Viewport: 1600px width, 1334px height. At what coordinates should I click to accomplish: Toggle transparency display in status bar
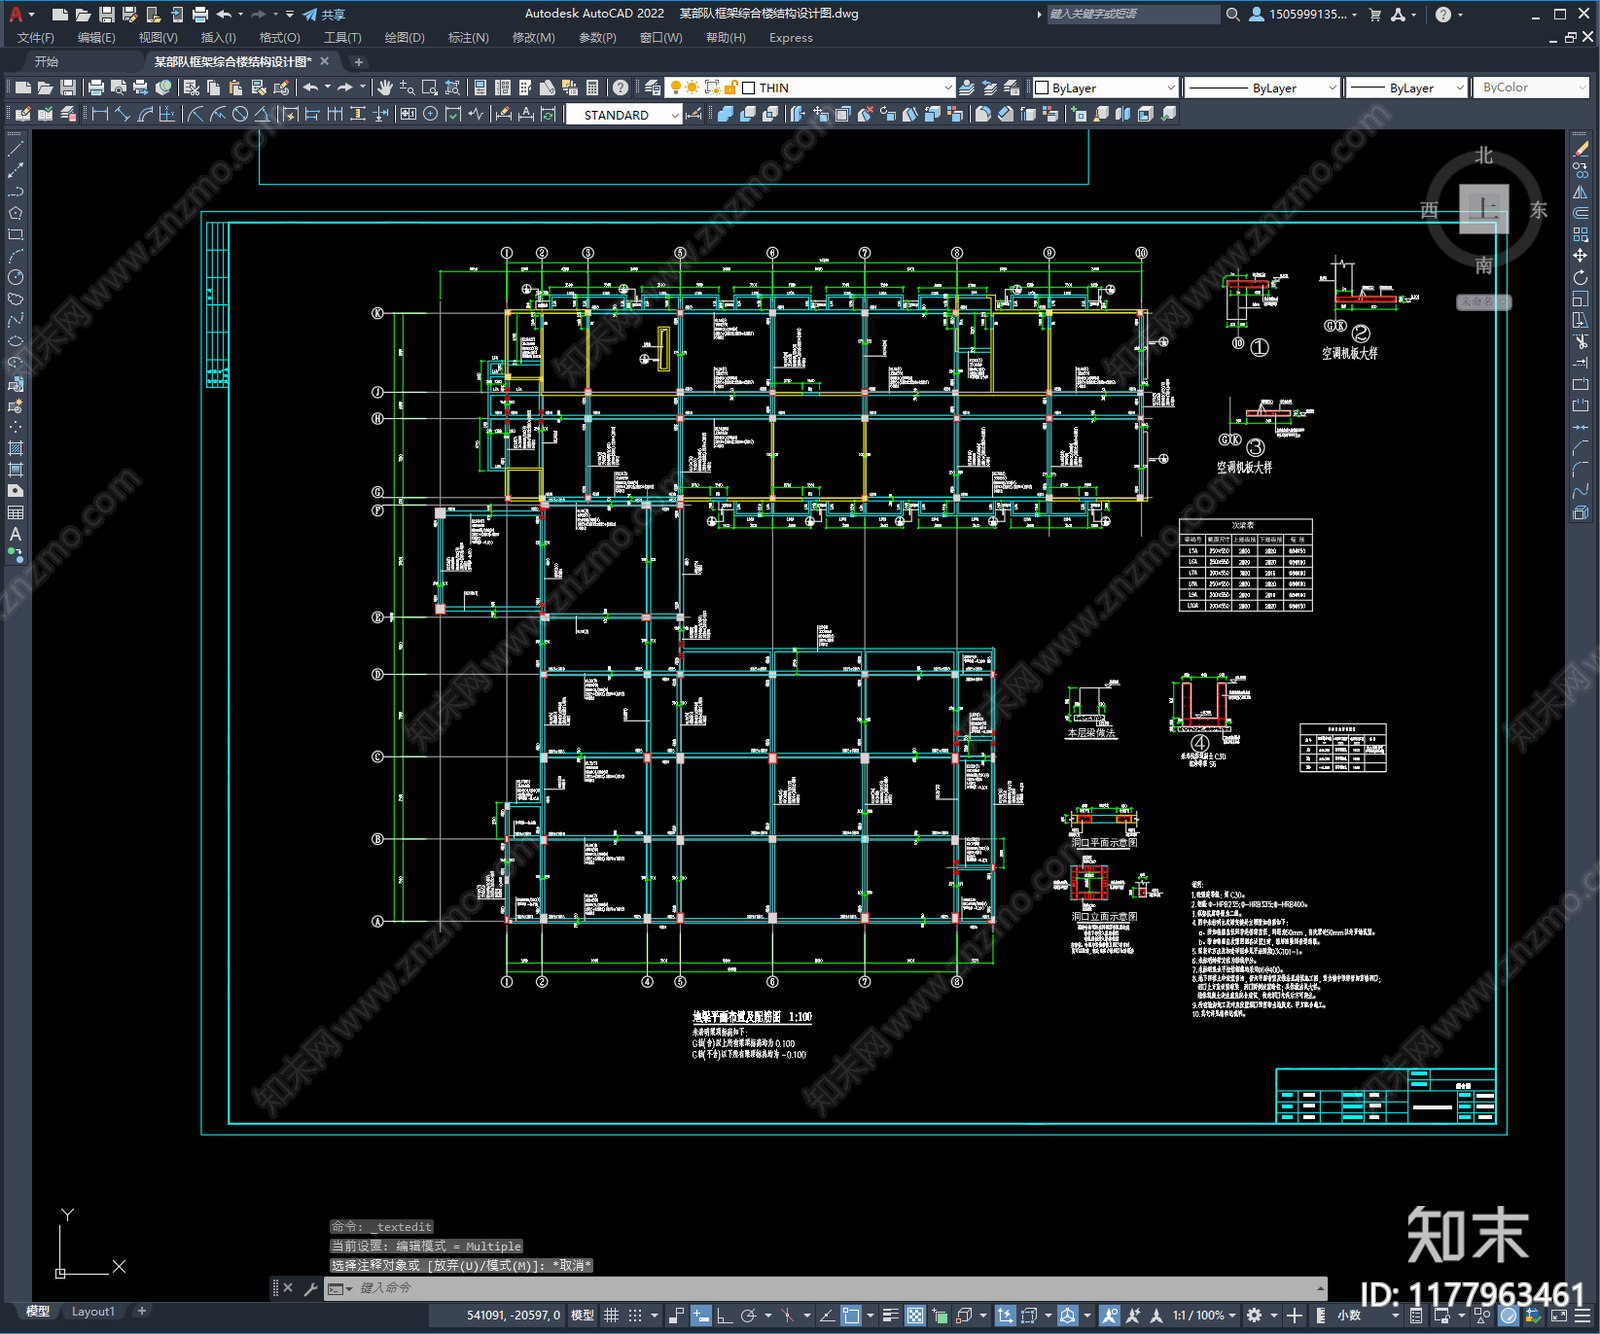pos(915,1315)
